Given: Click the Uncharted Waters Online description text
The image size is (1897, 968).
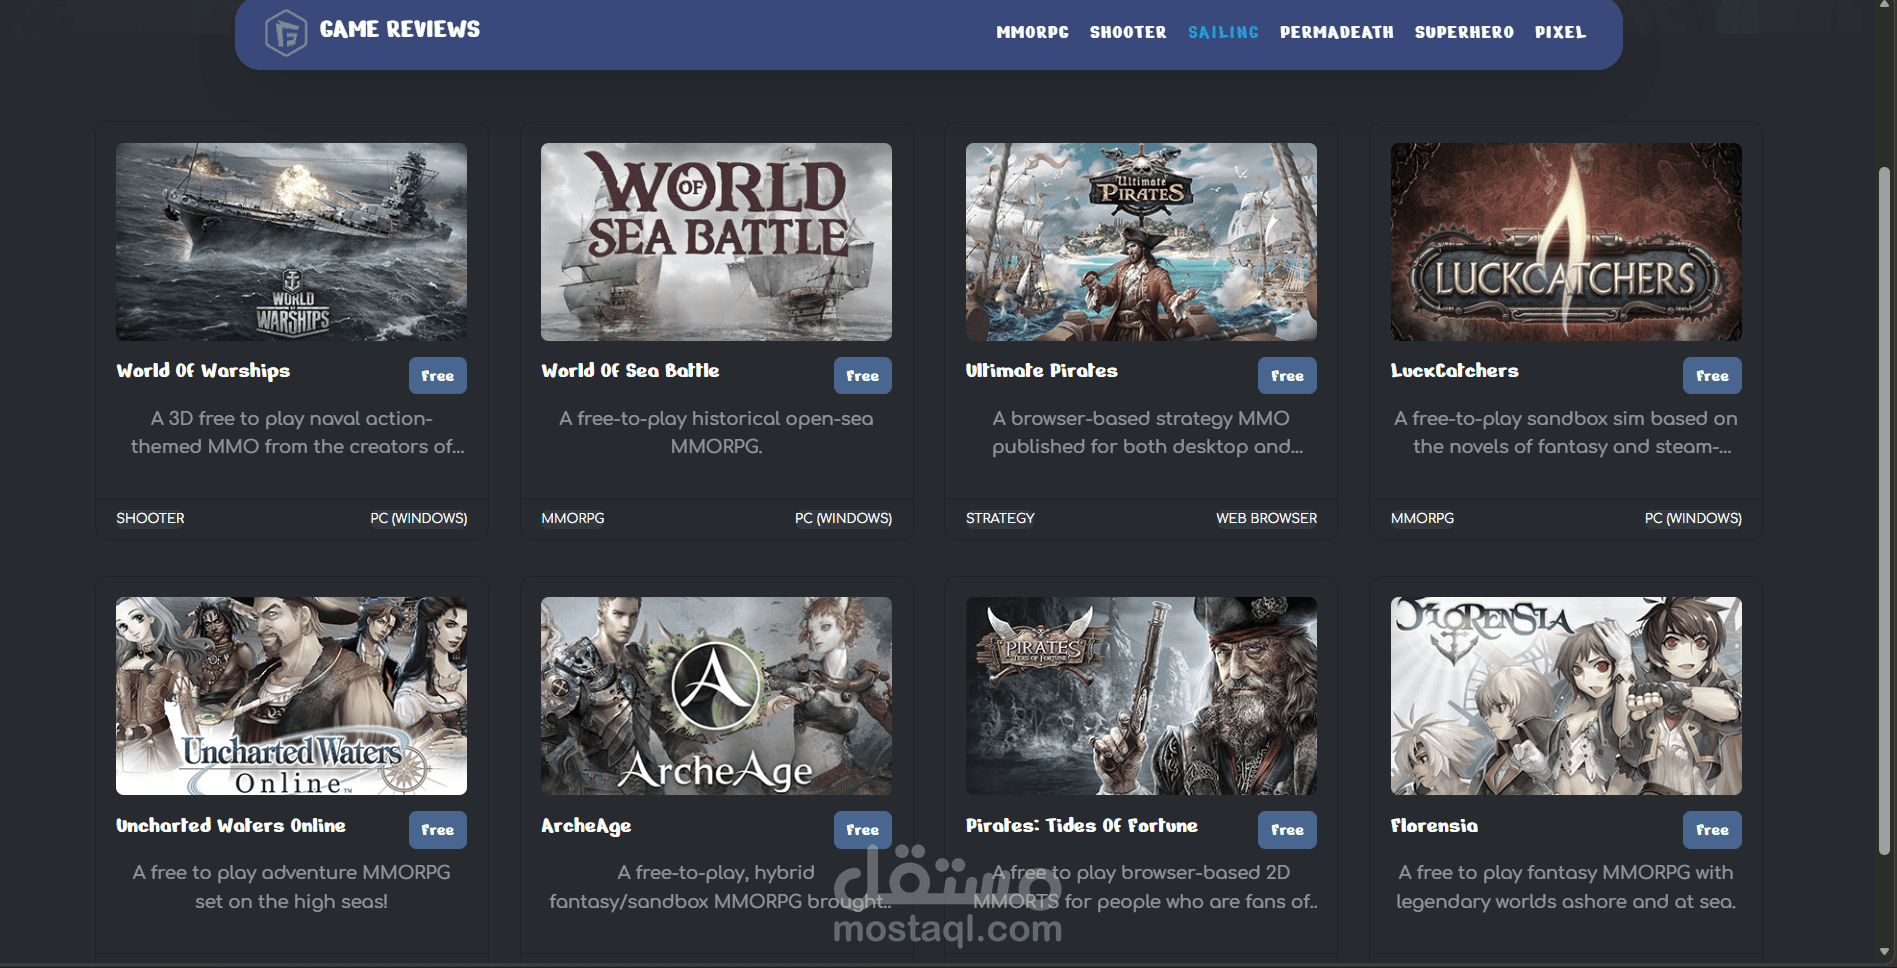Looking at the screenshot, I should pos(291,887).
